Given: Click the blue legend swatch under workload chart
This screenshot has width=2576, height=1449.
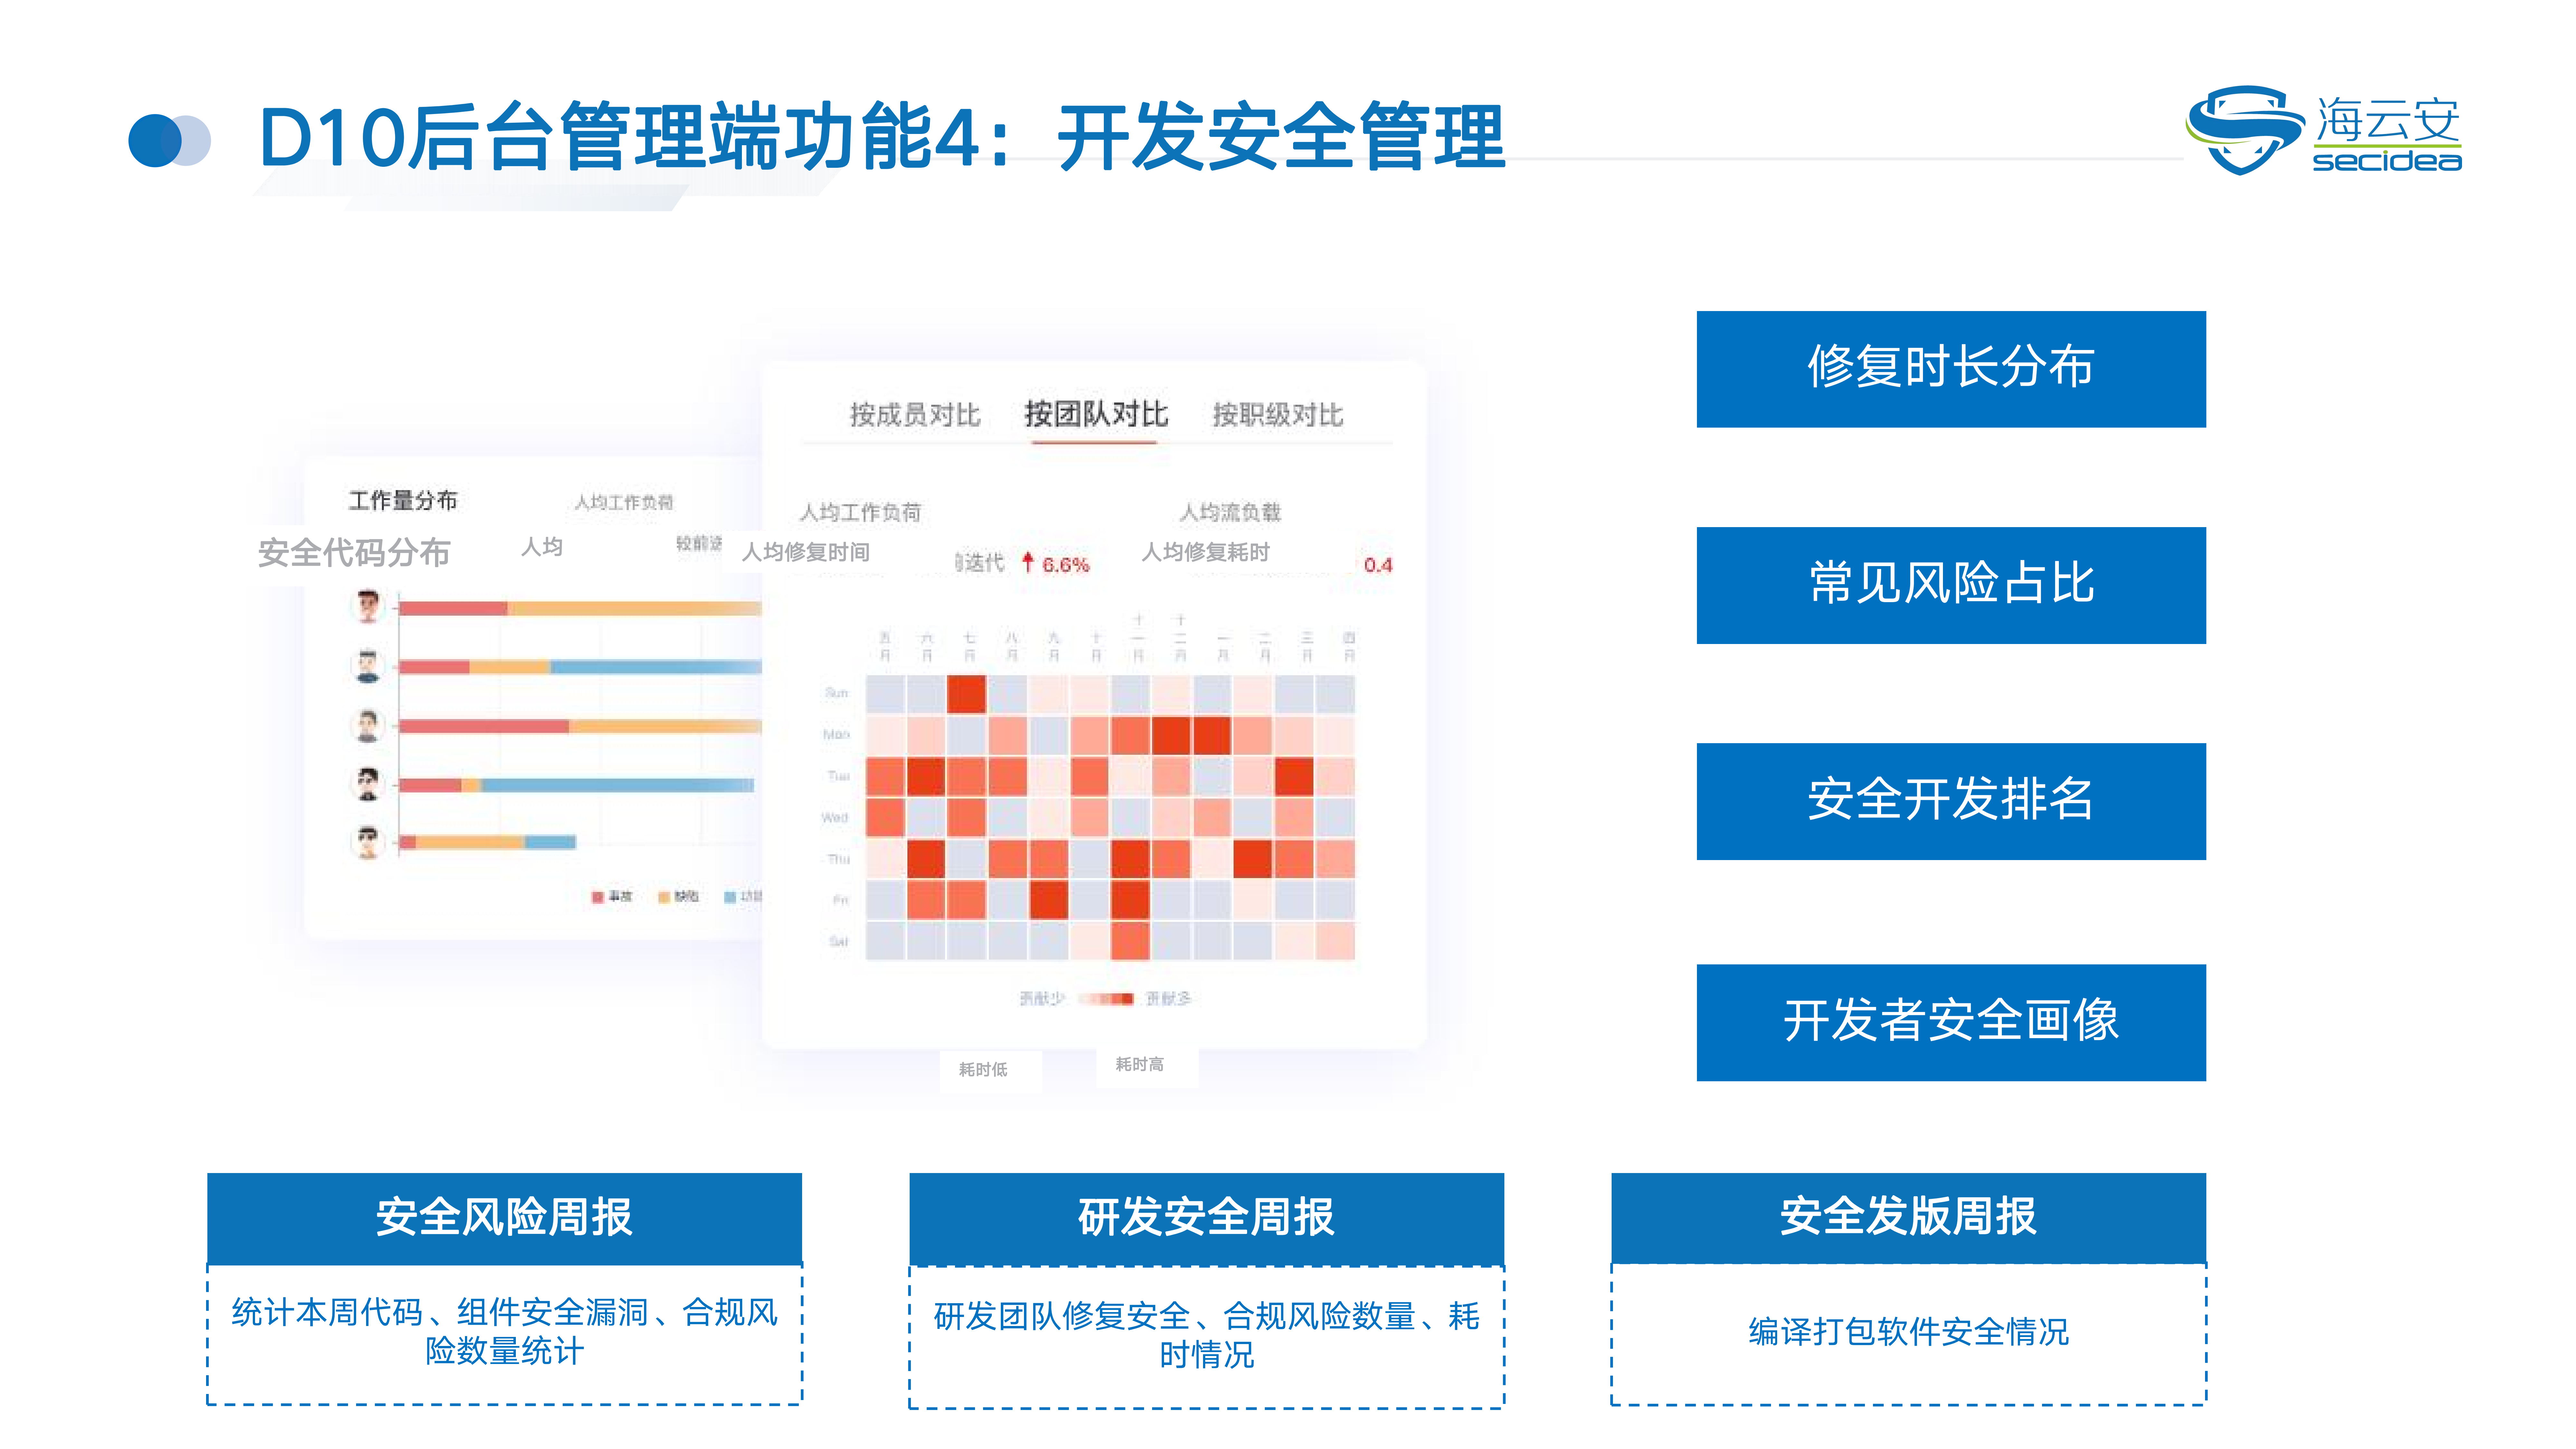Looking at the screenshot, I should pos(730,897).
